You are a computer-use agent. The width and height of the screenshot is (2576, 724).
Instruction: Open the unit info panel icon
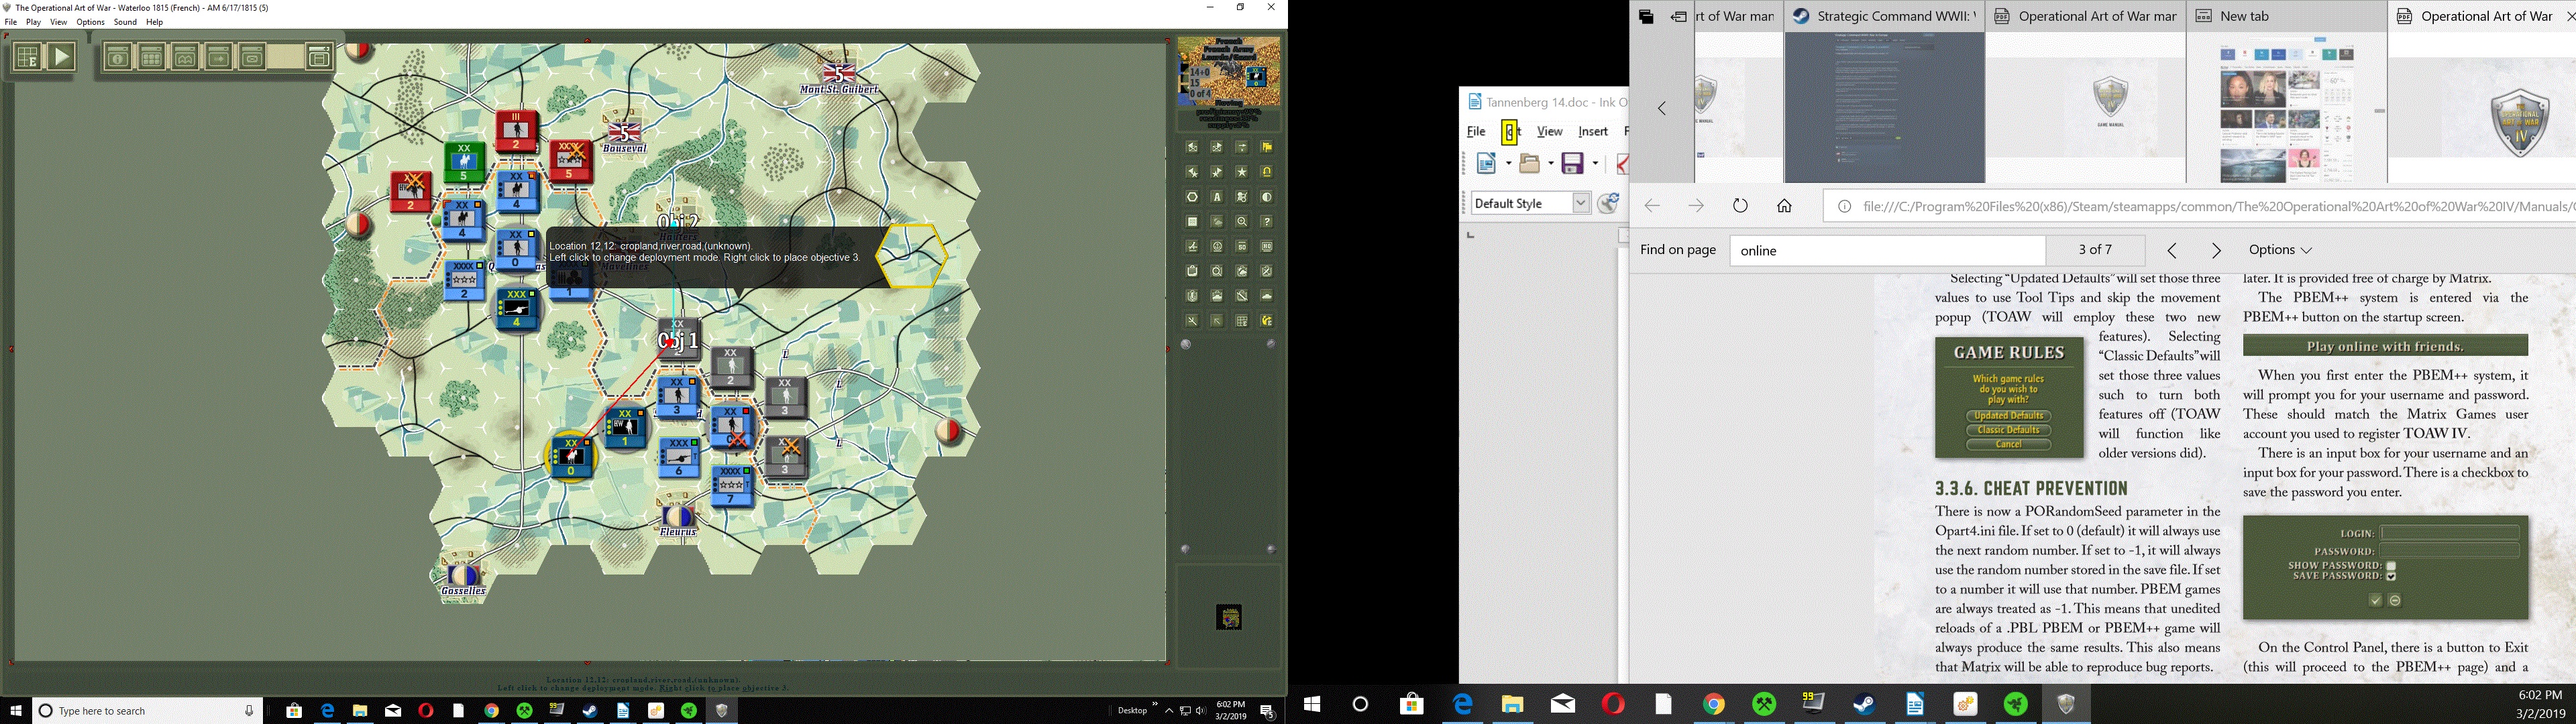(x=118, y=57)
